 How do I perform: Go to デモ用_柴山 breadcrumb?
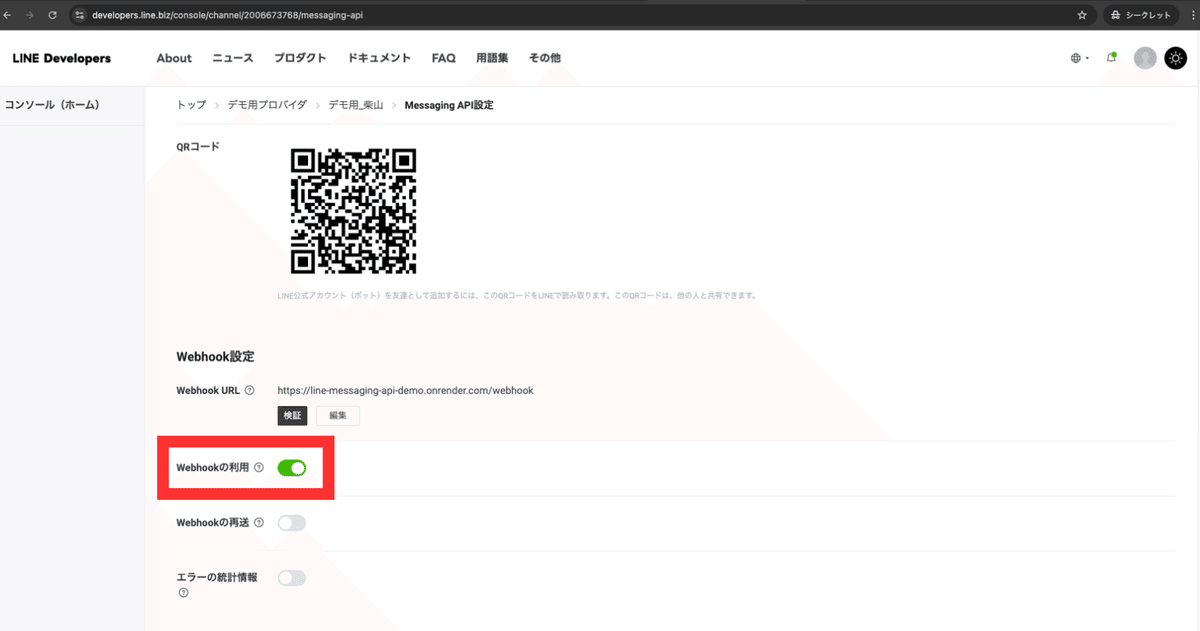point(356,105)
